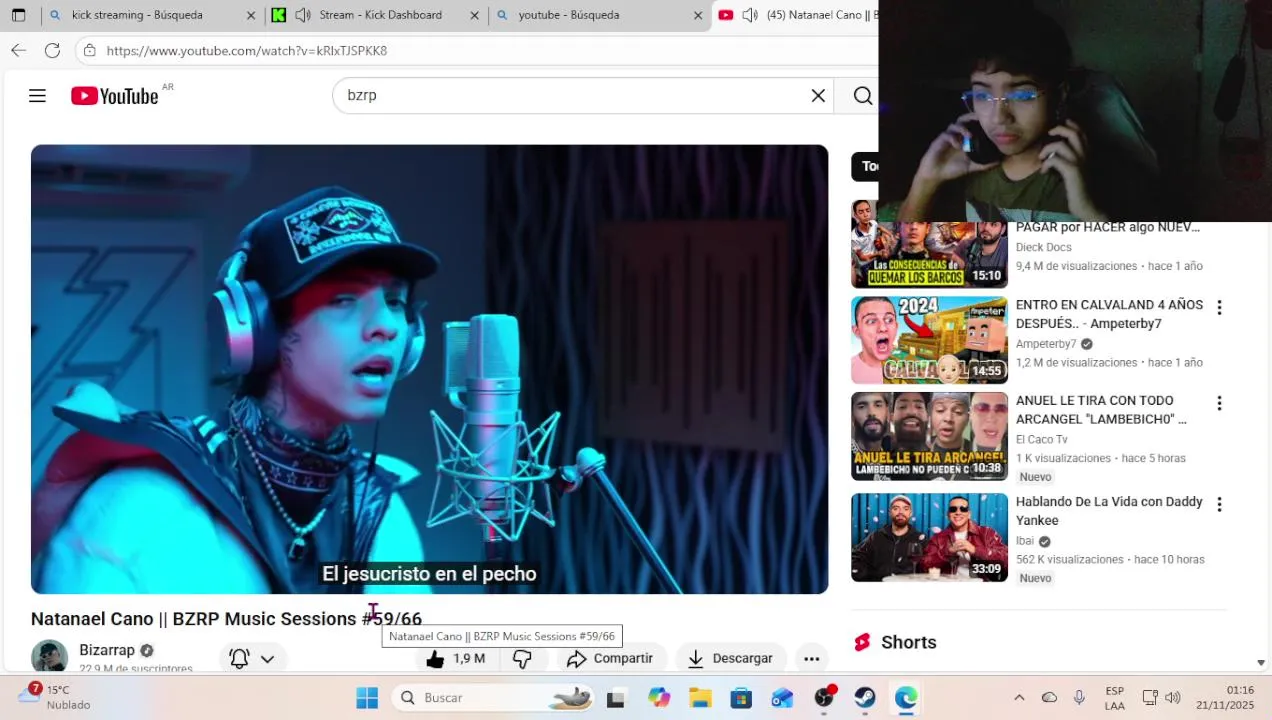Select the Shorts section icon
This screenshot has width=1272, height=720.
click(862, 642)
